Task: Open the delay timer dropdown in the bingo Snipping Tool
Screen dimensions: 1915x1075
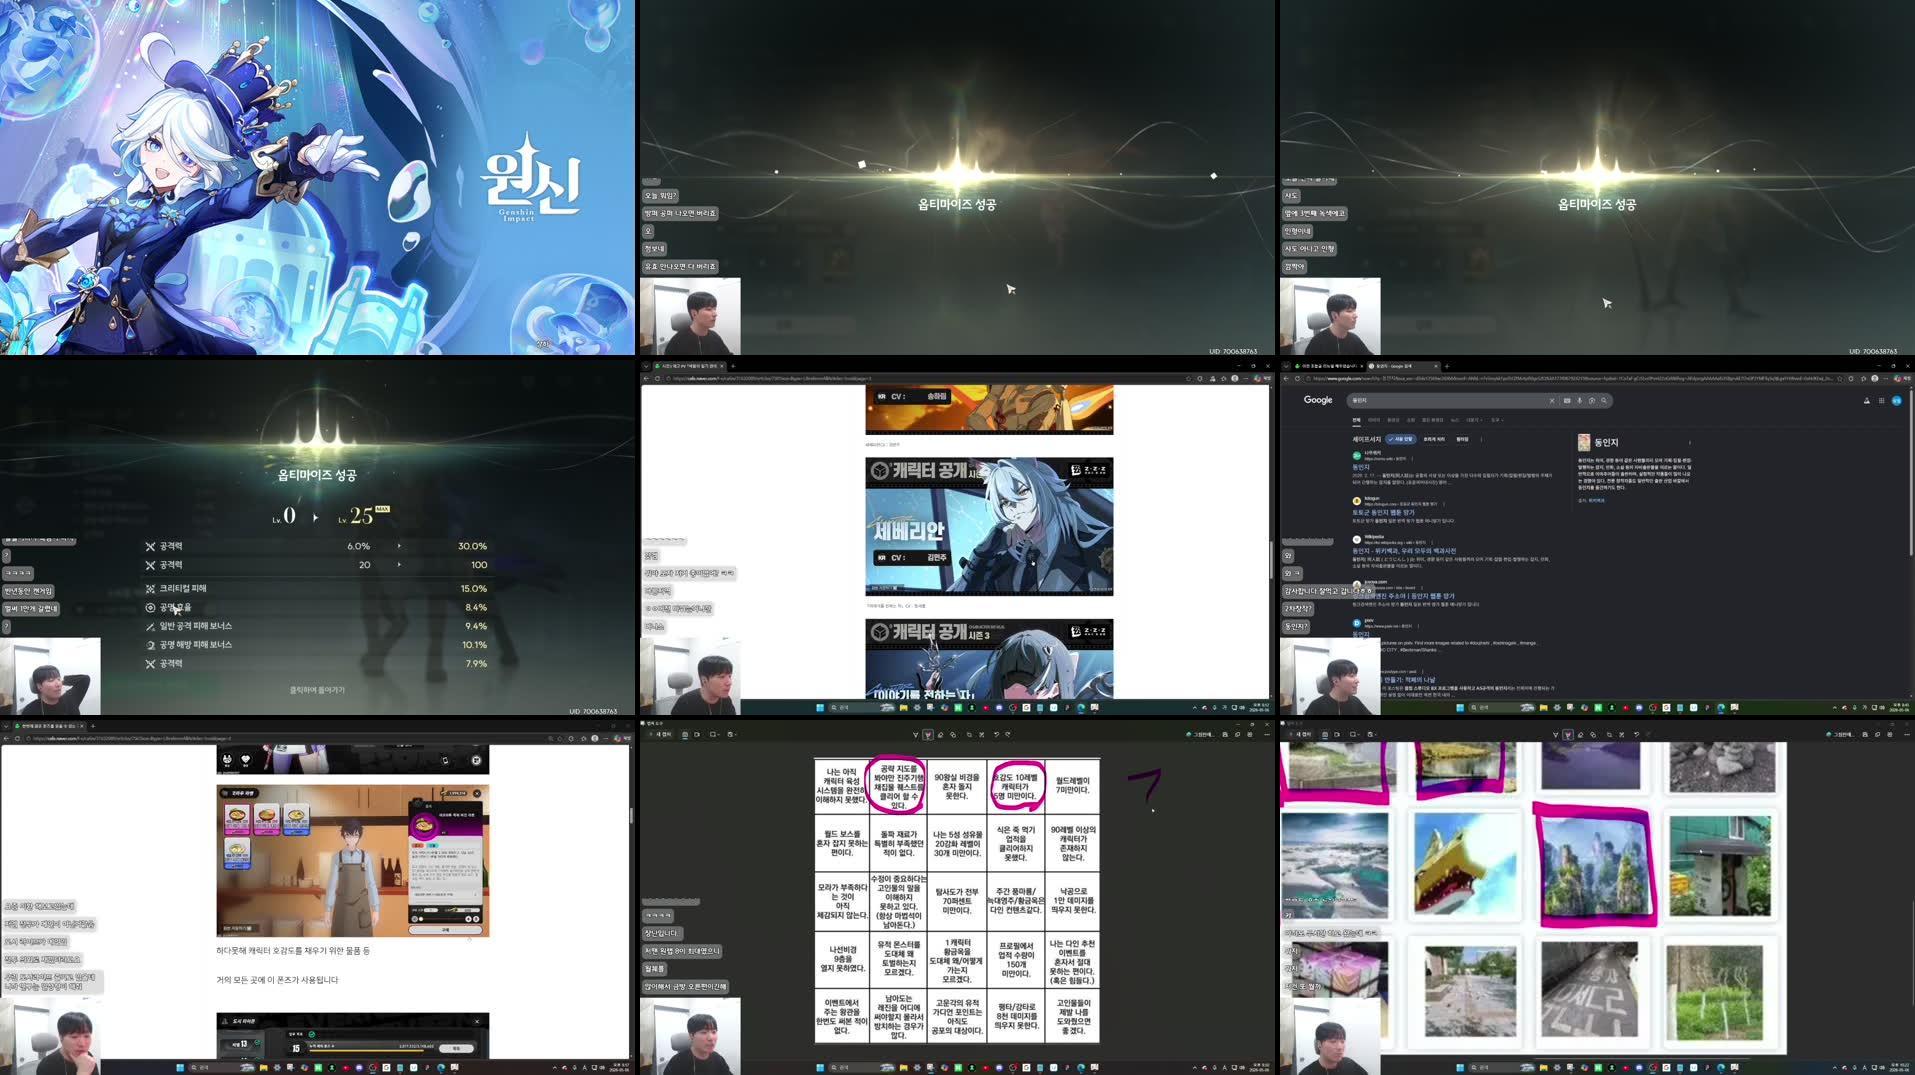Action: pos(732,735)
